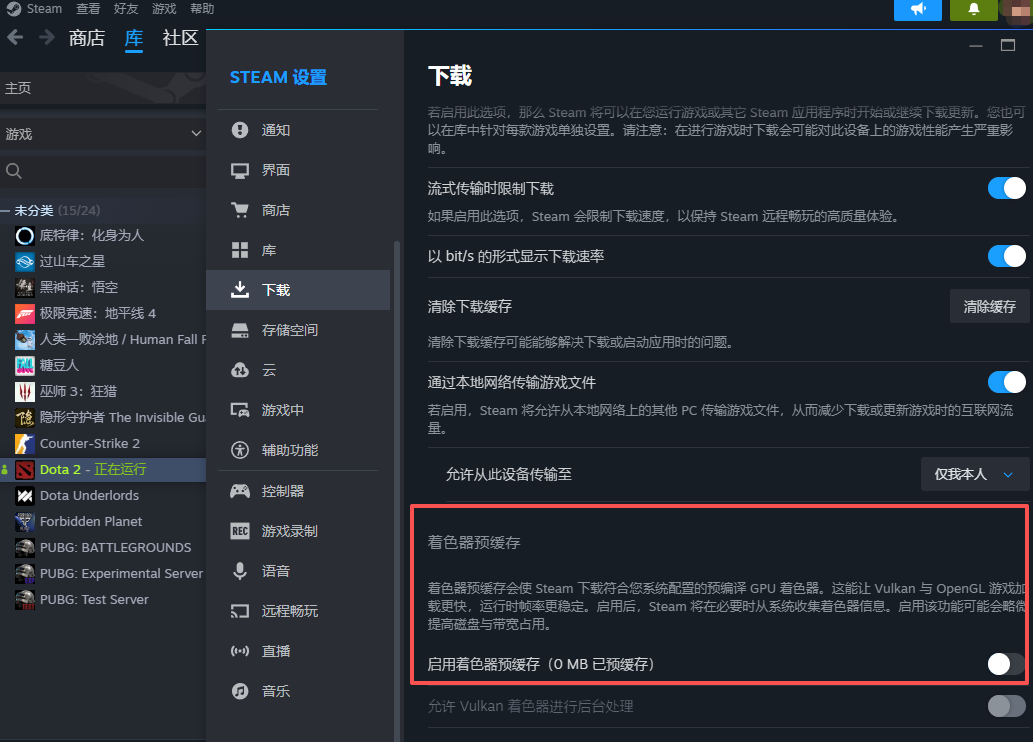Open the Steam menu
This screenshot has height=742, width=1033.
44,9
